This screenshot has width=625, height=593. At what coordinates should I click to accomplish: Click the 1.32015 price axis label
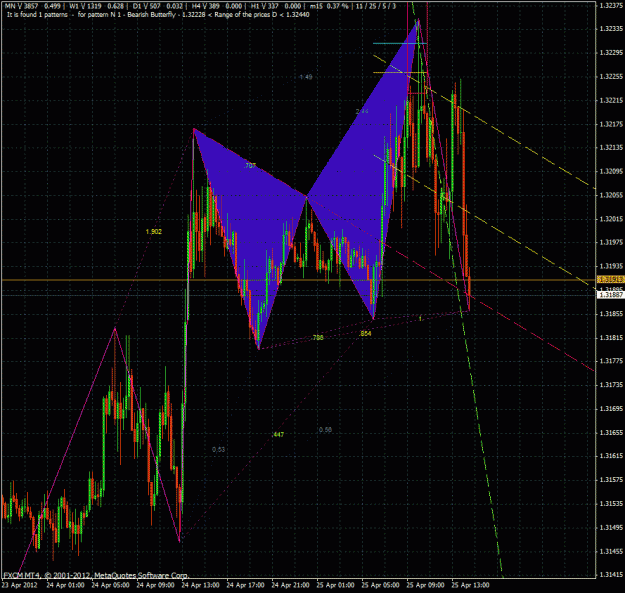pyautogui.click(x=611, y=219)
